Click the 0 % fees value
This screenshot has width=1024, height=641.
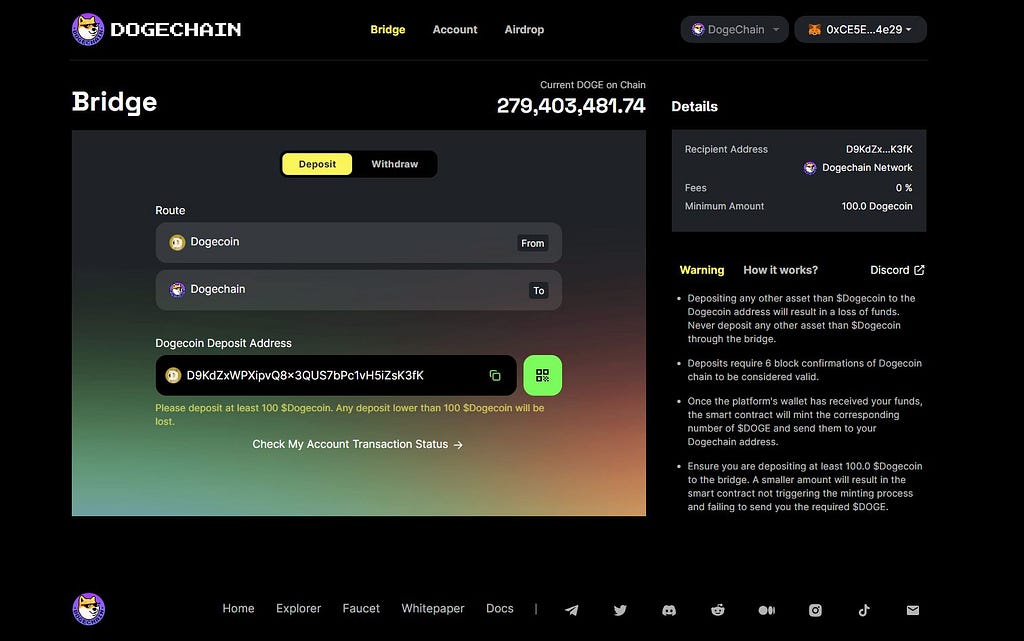904,187
